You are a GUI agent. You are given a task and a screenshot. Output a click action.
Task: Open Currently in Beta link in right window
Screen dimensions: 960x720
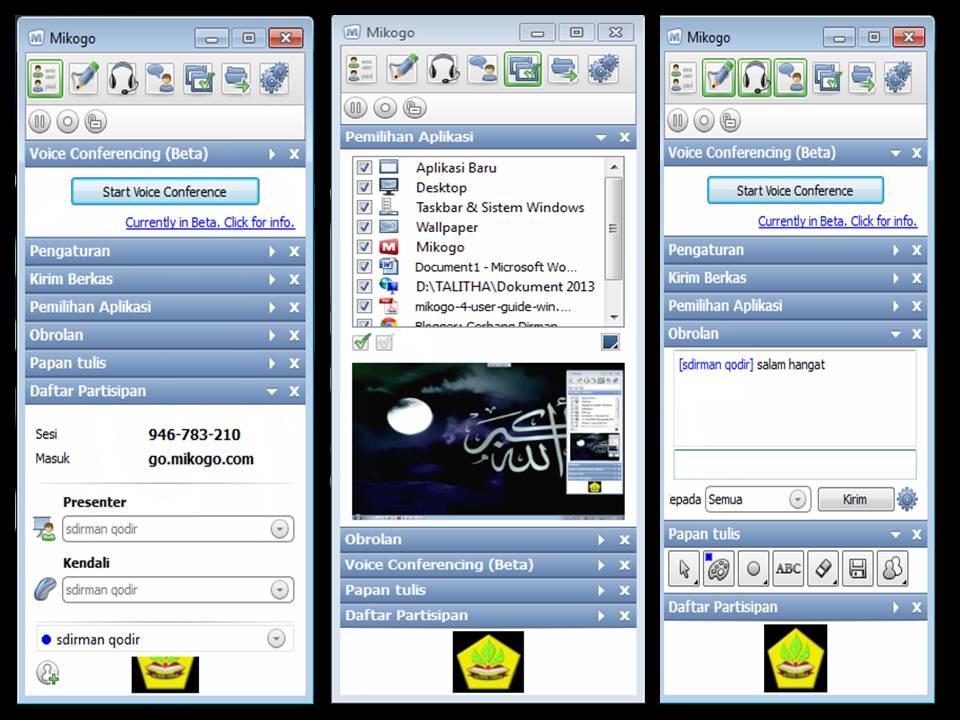coord(838,221)
